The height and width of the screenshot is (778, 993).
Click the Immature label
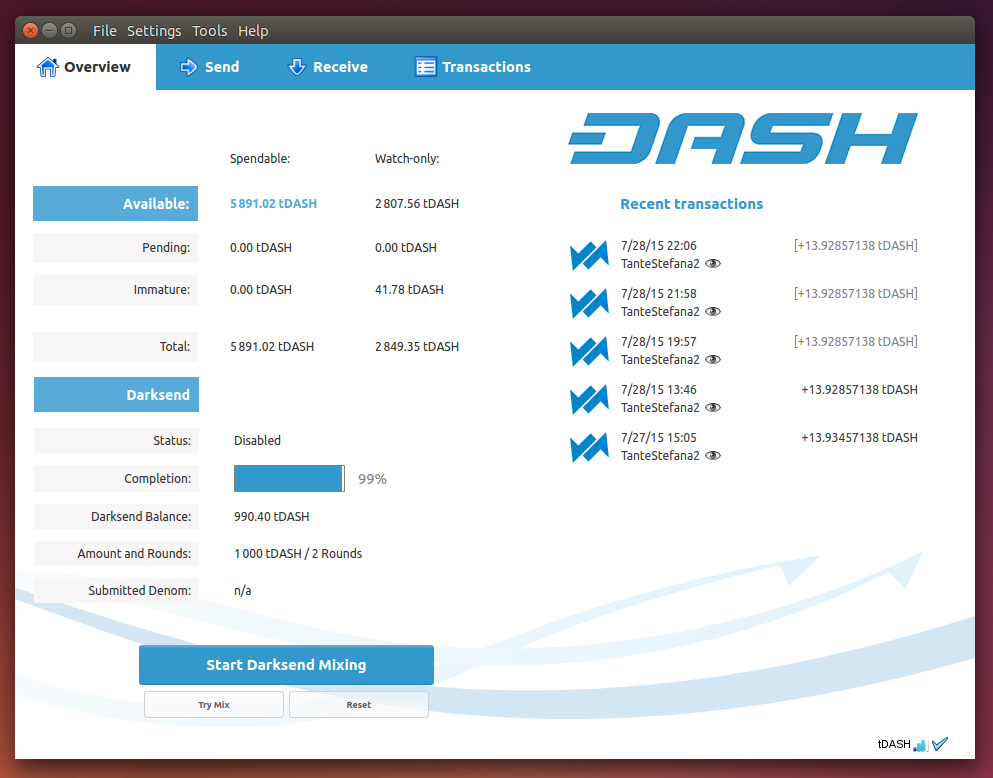pyautogui.click(x=115, y=290)
